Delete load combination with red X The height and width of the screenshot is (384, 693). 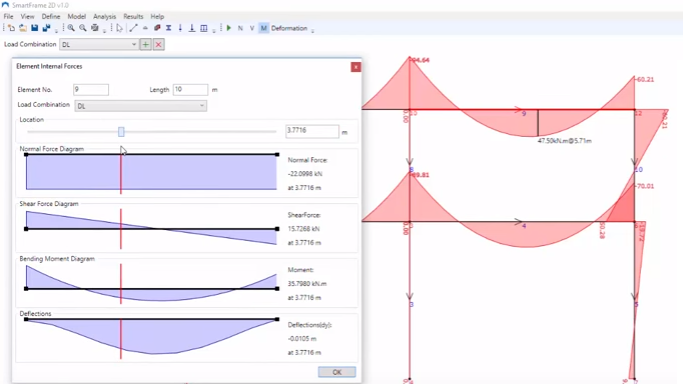(x=159, y=45)
